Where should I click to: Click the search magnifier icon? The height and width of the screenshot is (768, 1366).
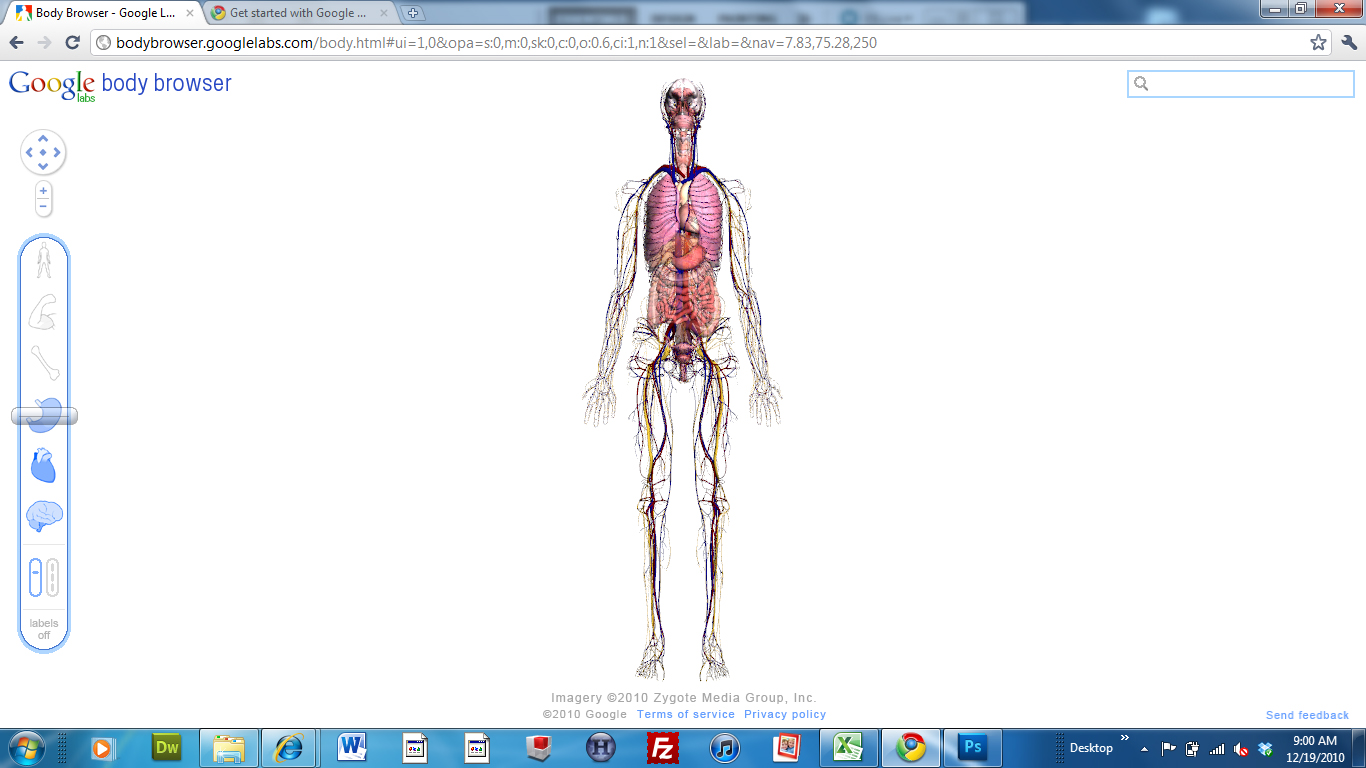pyautogui.click(x=1141, y=84)
